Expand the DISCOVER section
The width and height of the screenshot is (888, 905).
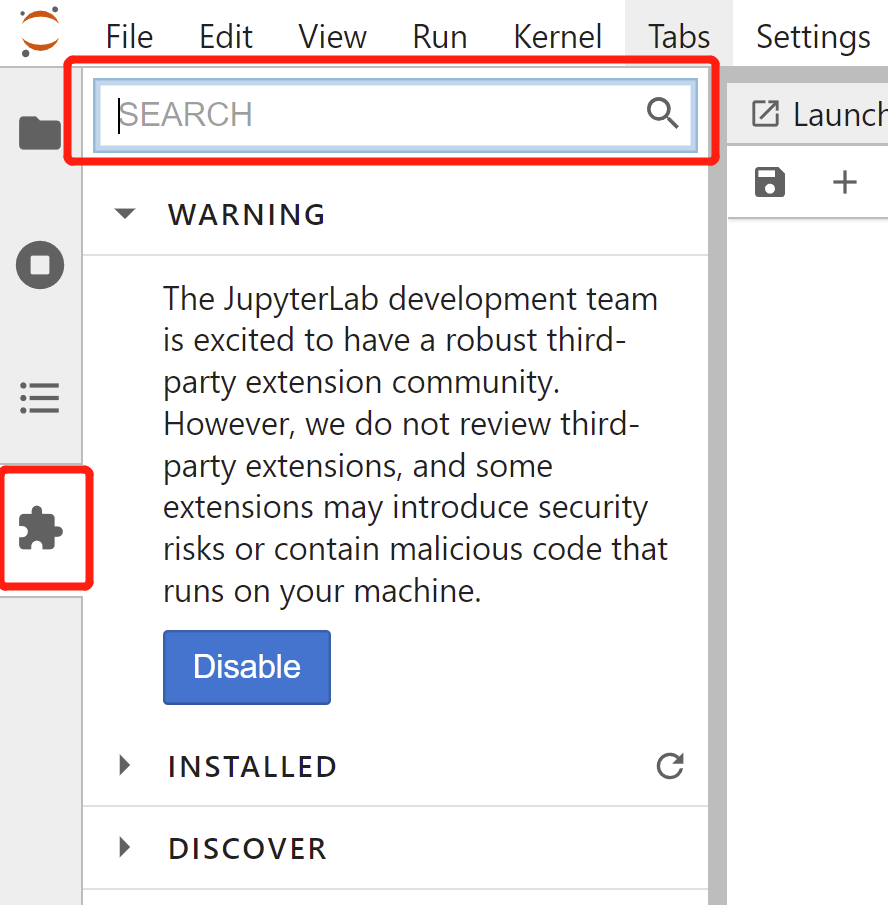click(125, 849)
